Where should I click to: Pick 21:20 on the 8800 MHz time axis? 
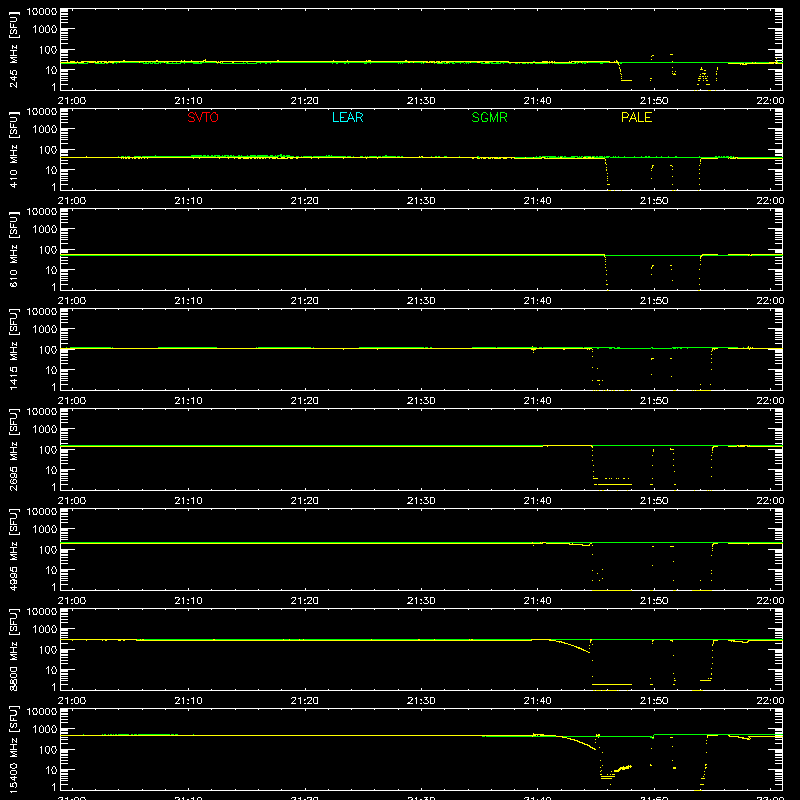(305, 701)
